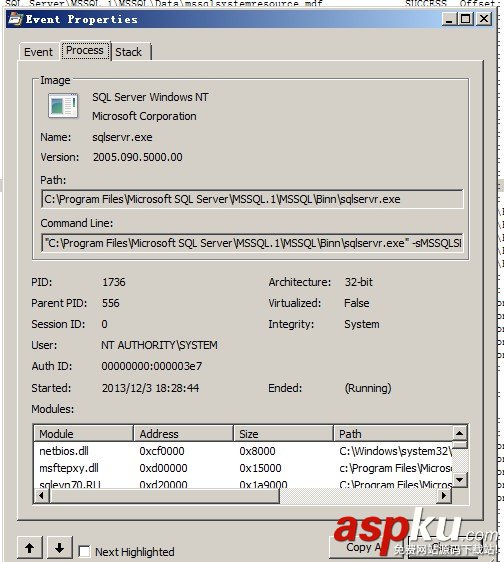This screenshot has height=562, width=504.
Task: Click inside the Command Line field
Action: (x=252, y=243)
